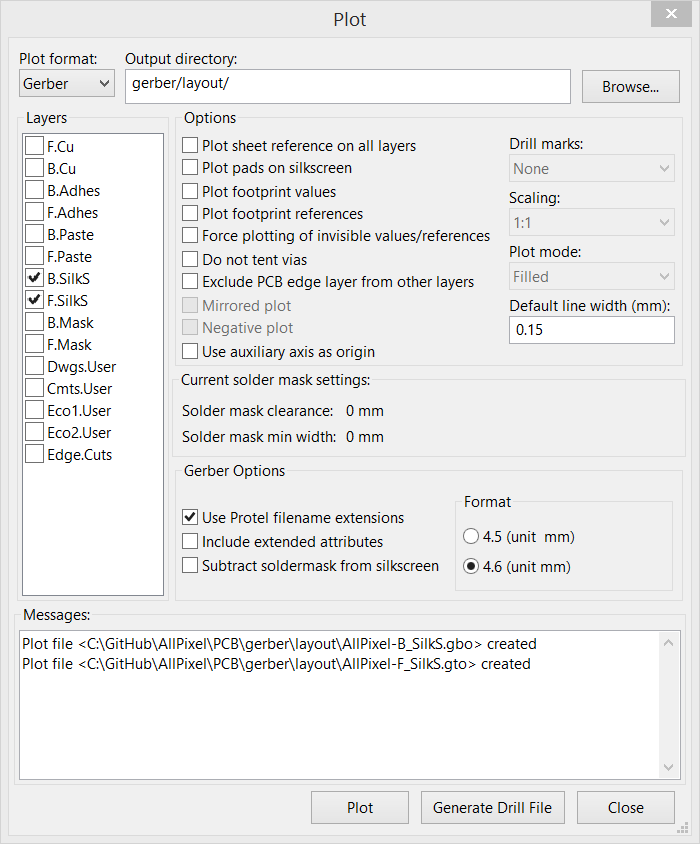Viewport: 700px width, 844px height.
Task: Check the Edge.Cuts layer
Action: (33, 454)
